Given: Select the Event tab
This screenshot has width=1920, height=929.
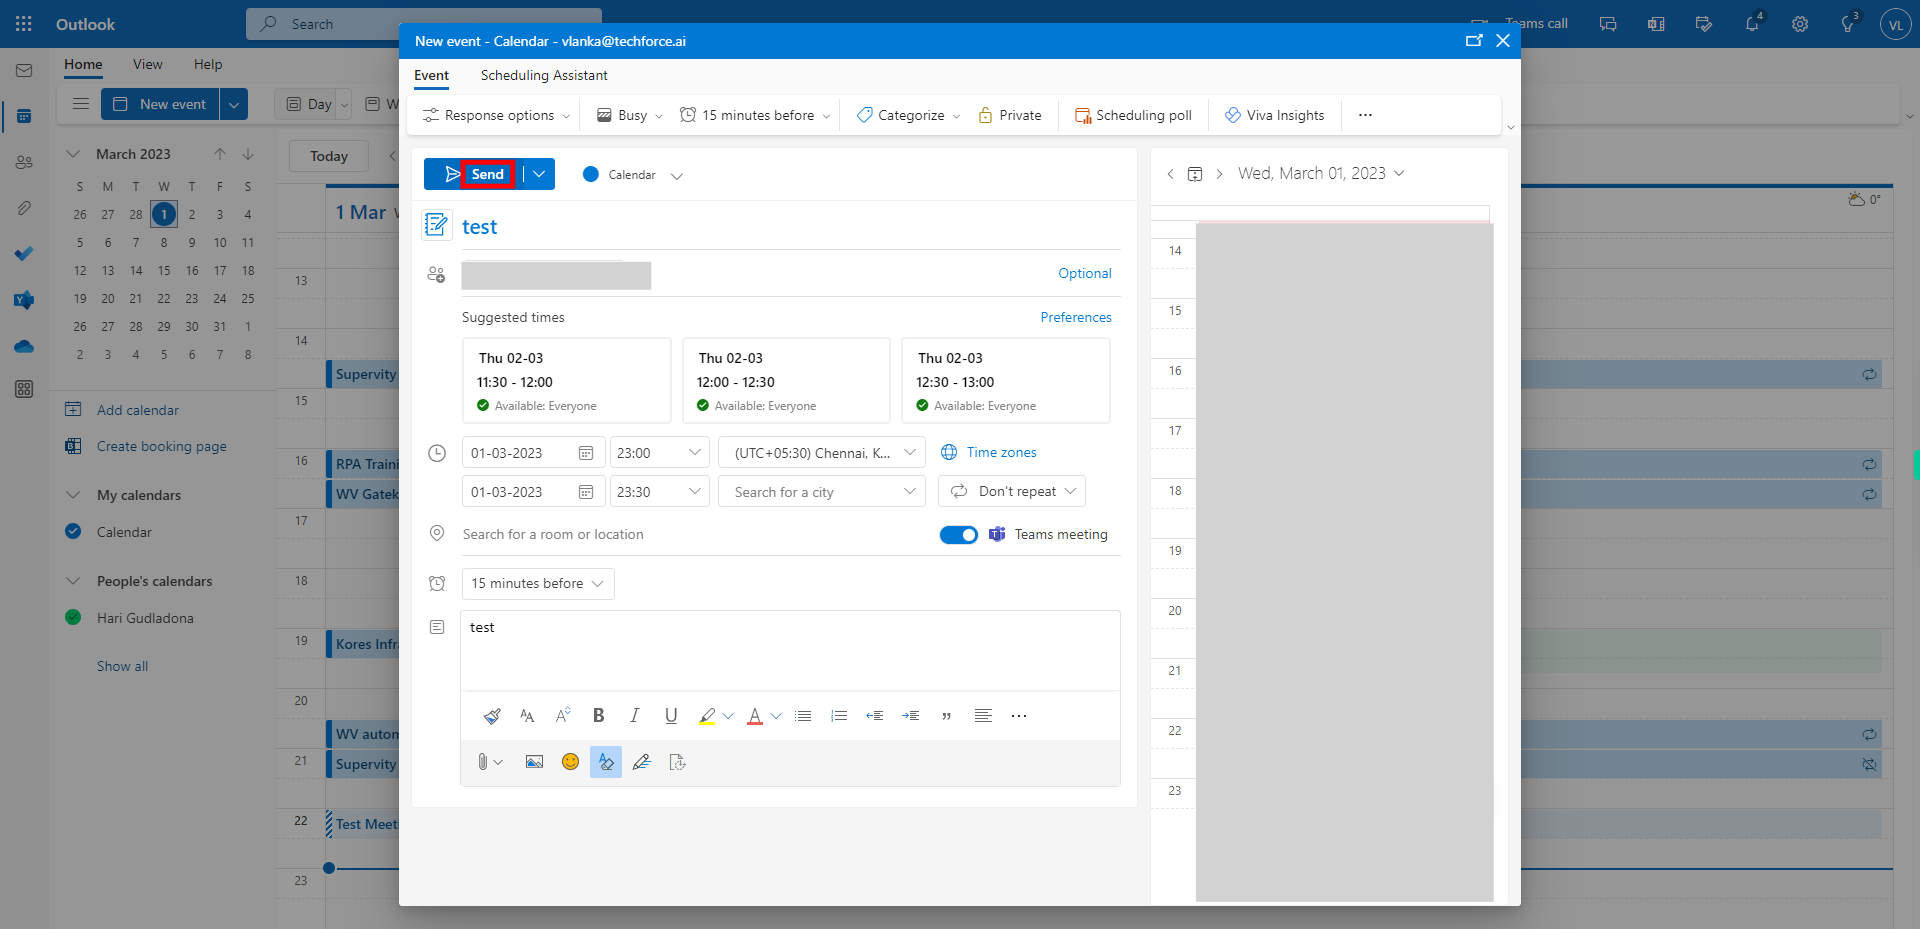Looking at the screenshot, I should (431, 75).
